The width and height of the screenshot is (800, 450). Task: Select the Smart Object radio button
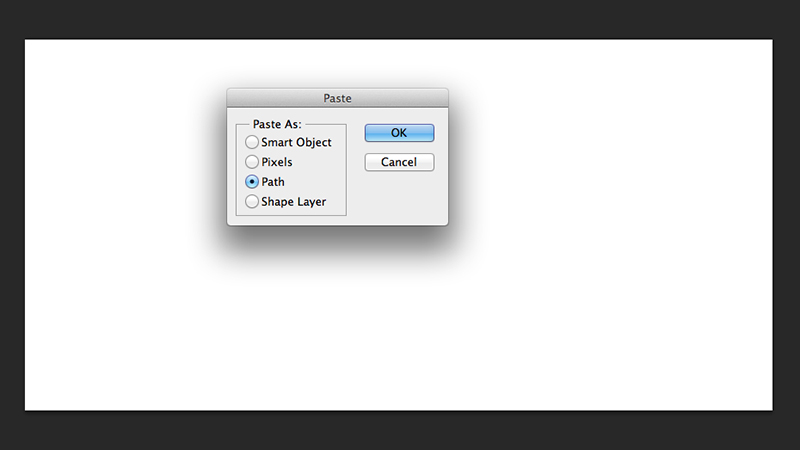[252, 142]
